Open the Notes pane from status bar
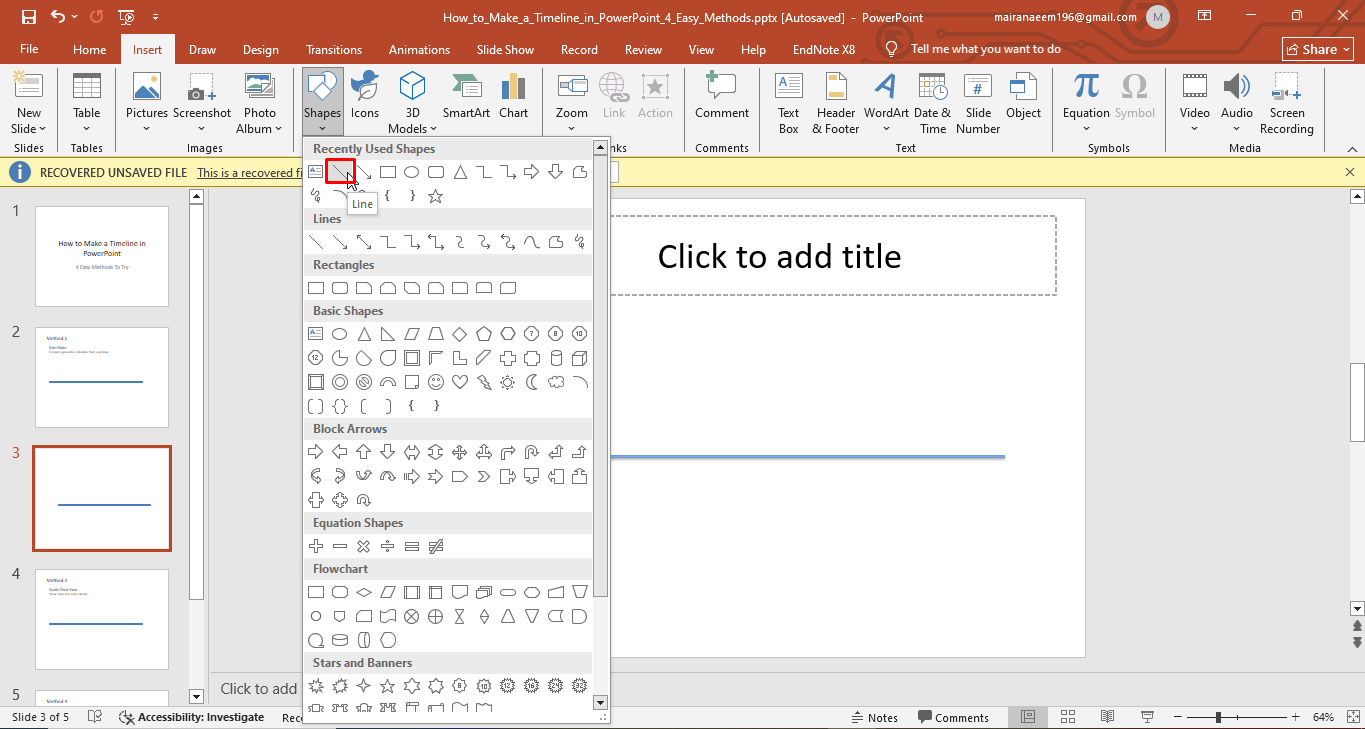 pyautogui.click(x=874, y=717)
